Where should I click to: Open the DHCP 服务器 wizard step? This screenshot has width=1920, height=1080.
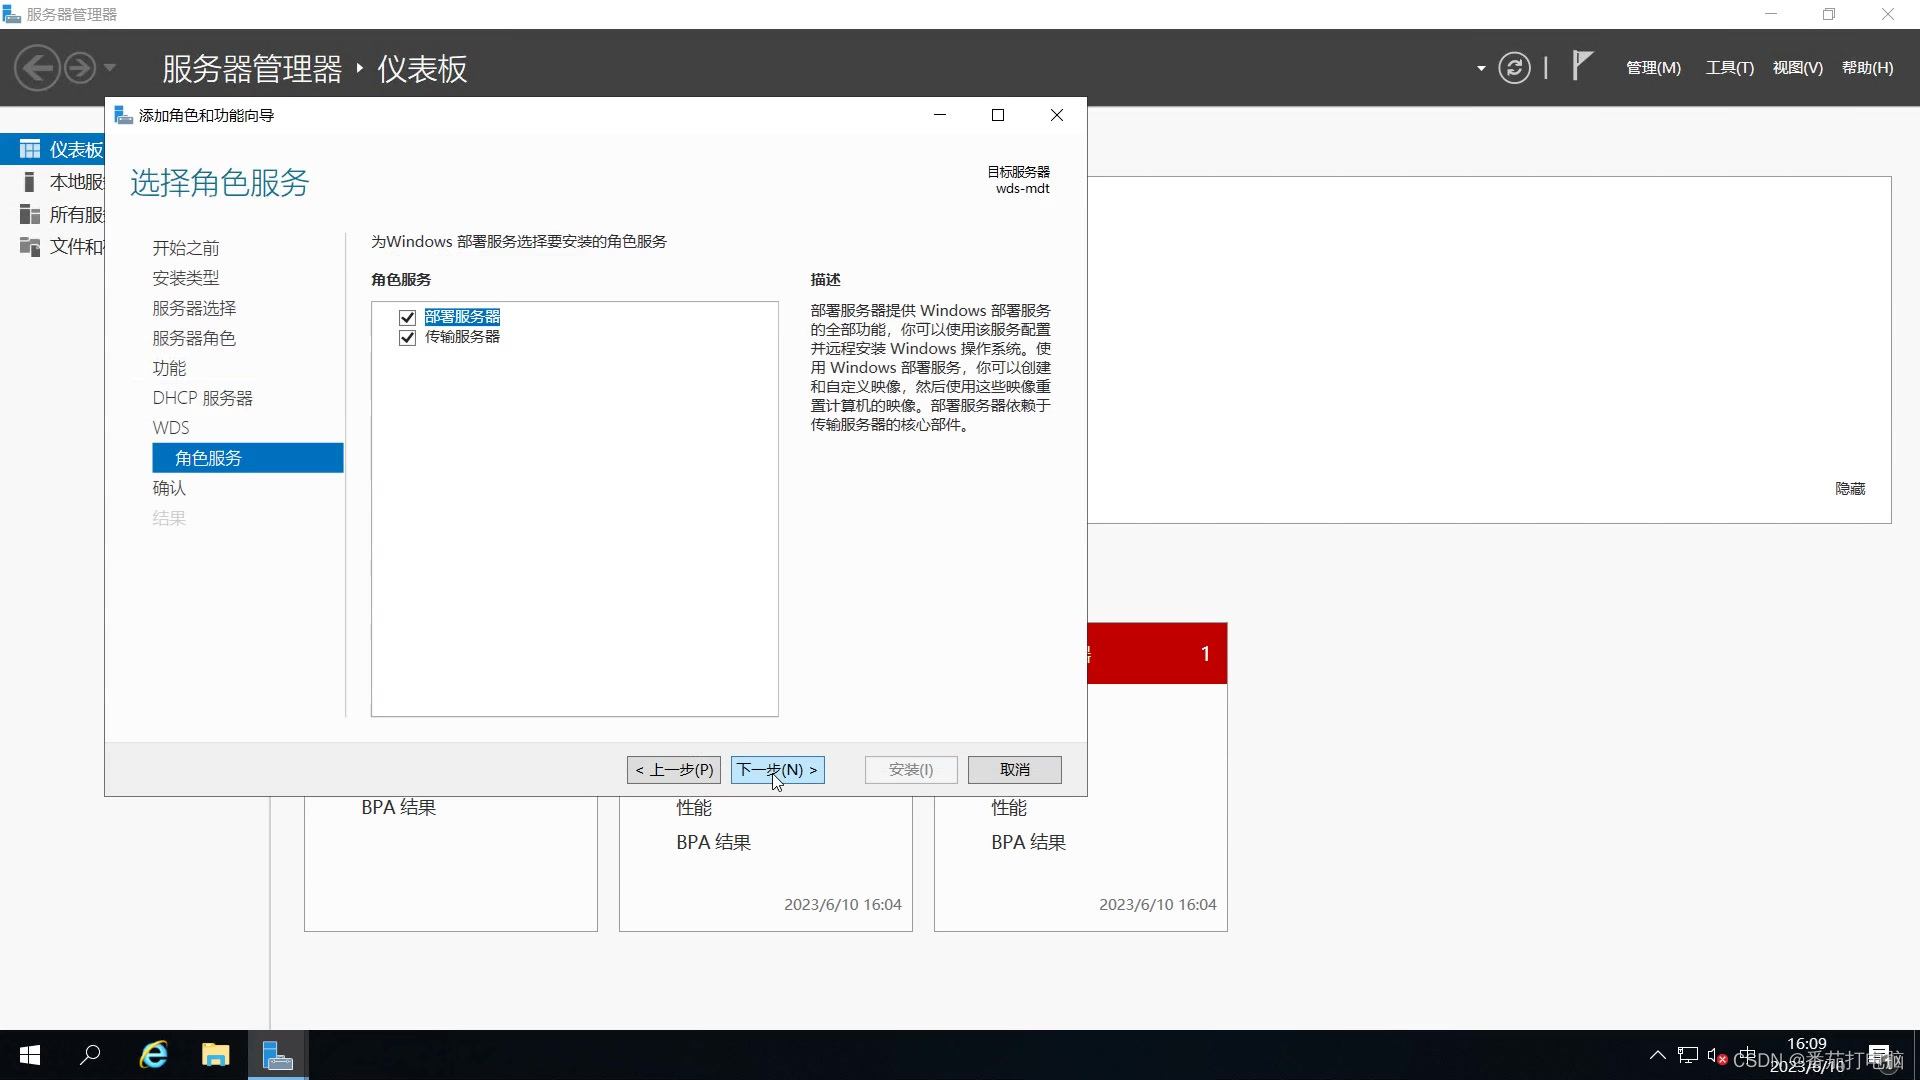pos(202,398)
